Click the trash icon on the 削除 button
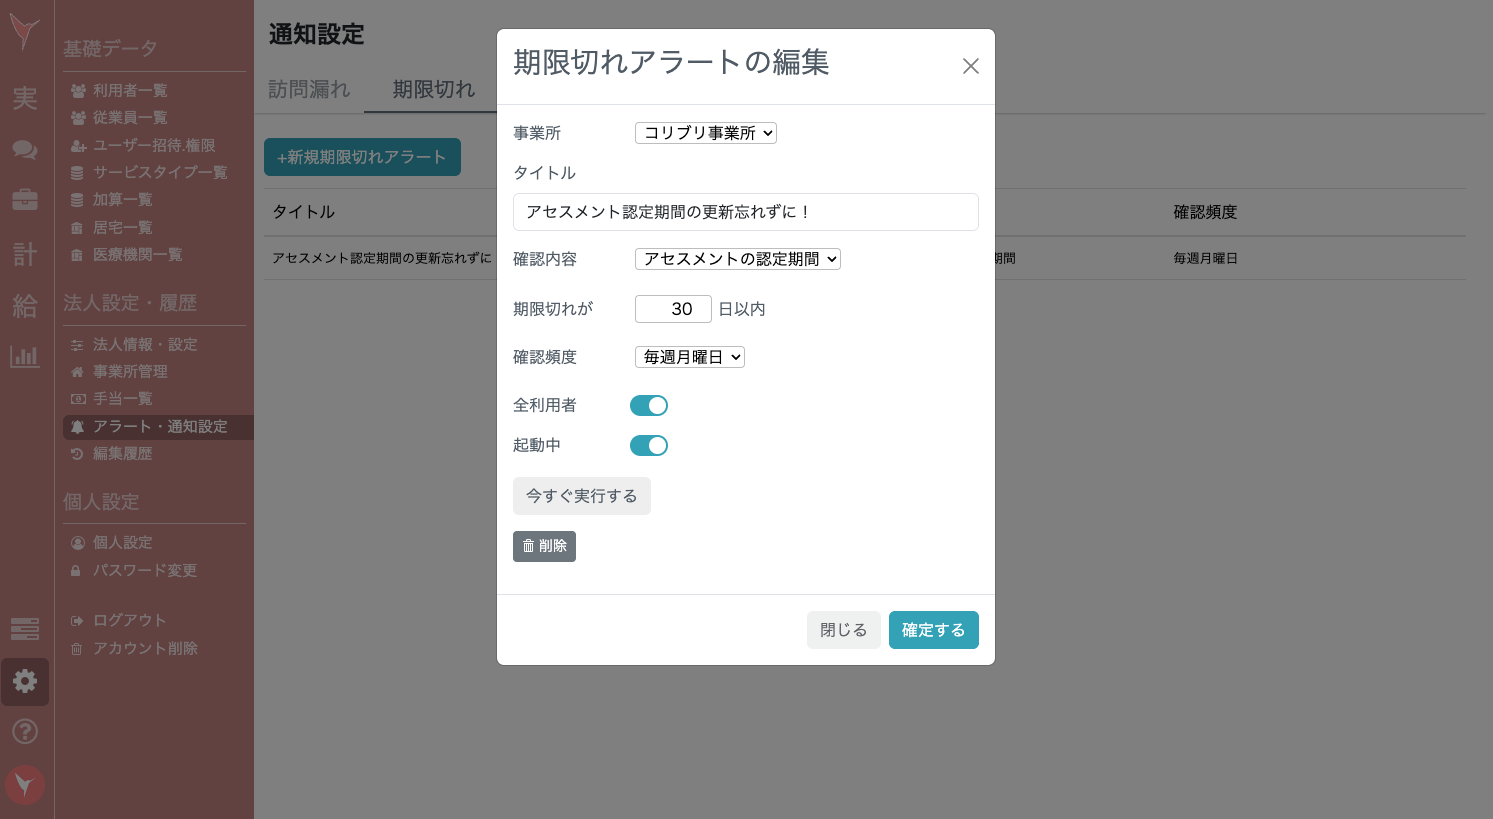The height and width of the screenshot is (819, 1493). (530, 546)
